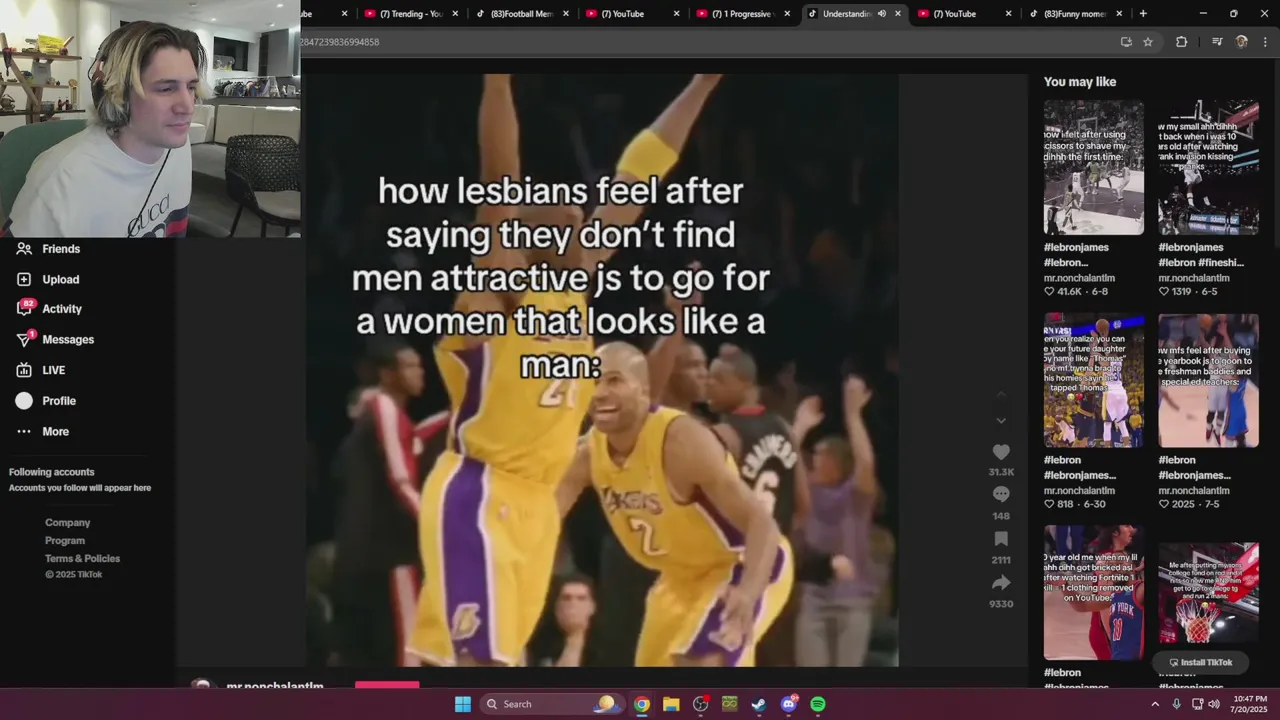Expand the hidden system tray icons chevron
The image size is (1280, 720).
coord(1155,704)
